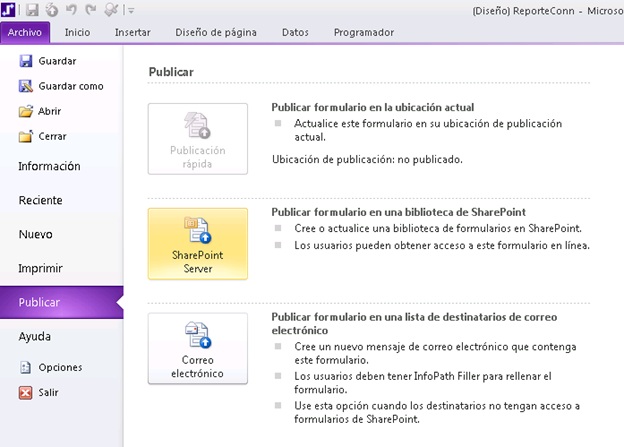Click the Undo arrow in title bar
This screenshot has width=624, height=447.
click(71, 10)
